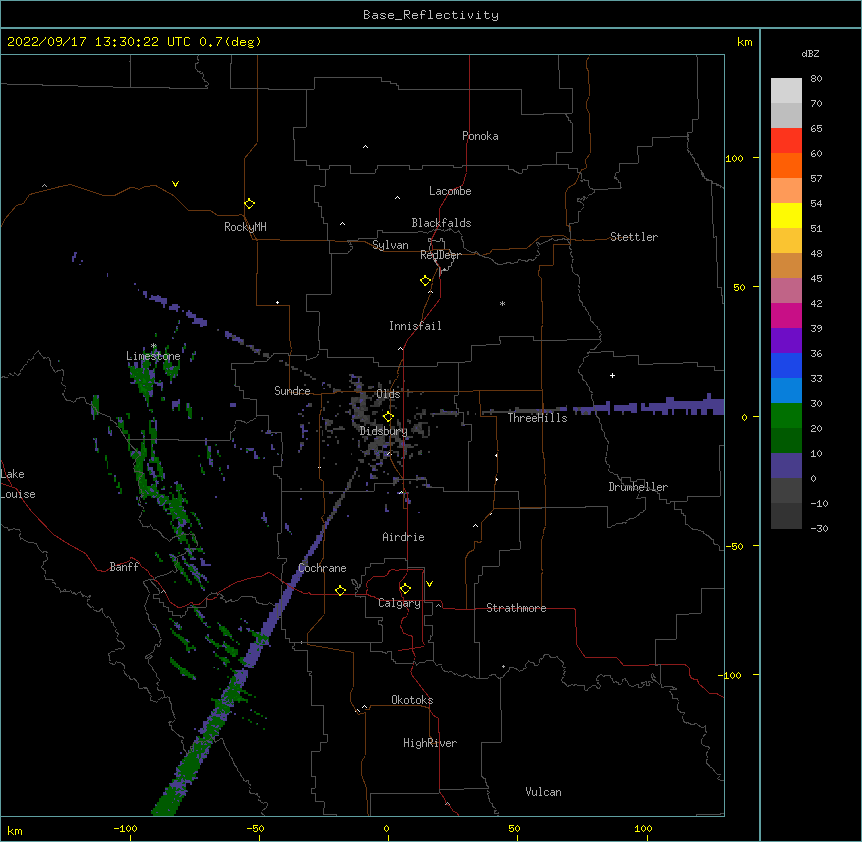Select the dark green 10-20 dBZ legend swatch

tap(786, 441)
